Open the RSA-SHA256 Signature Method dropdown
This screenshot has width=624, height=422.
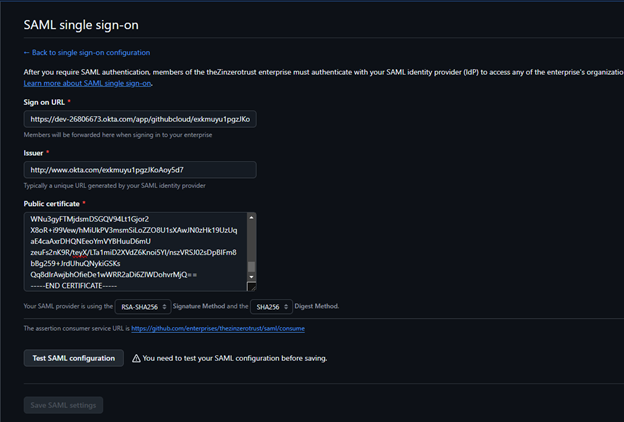click(x=143, y=307)
